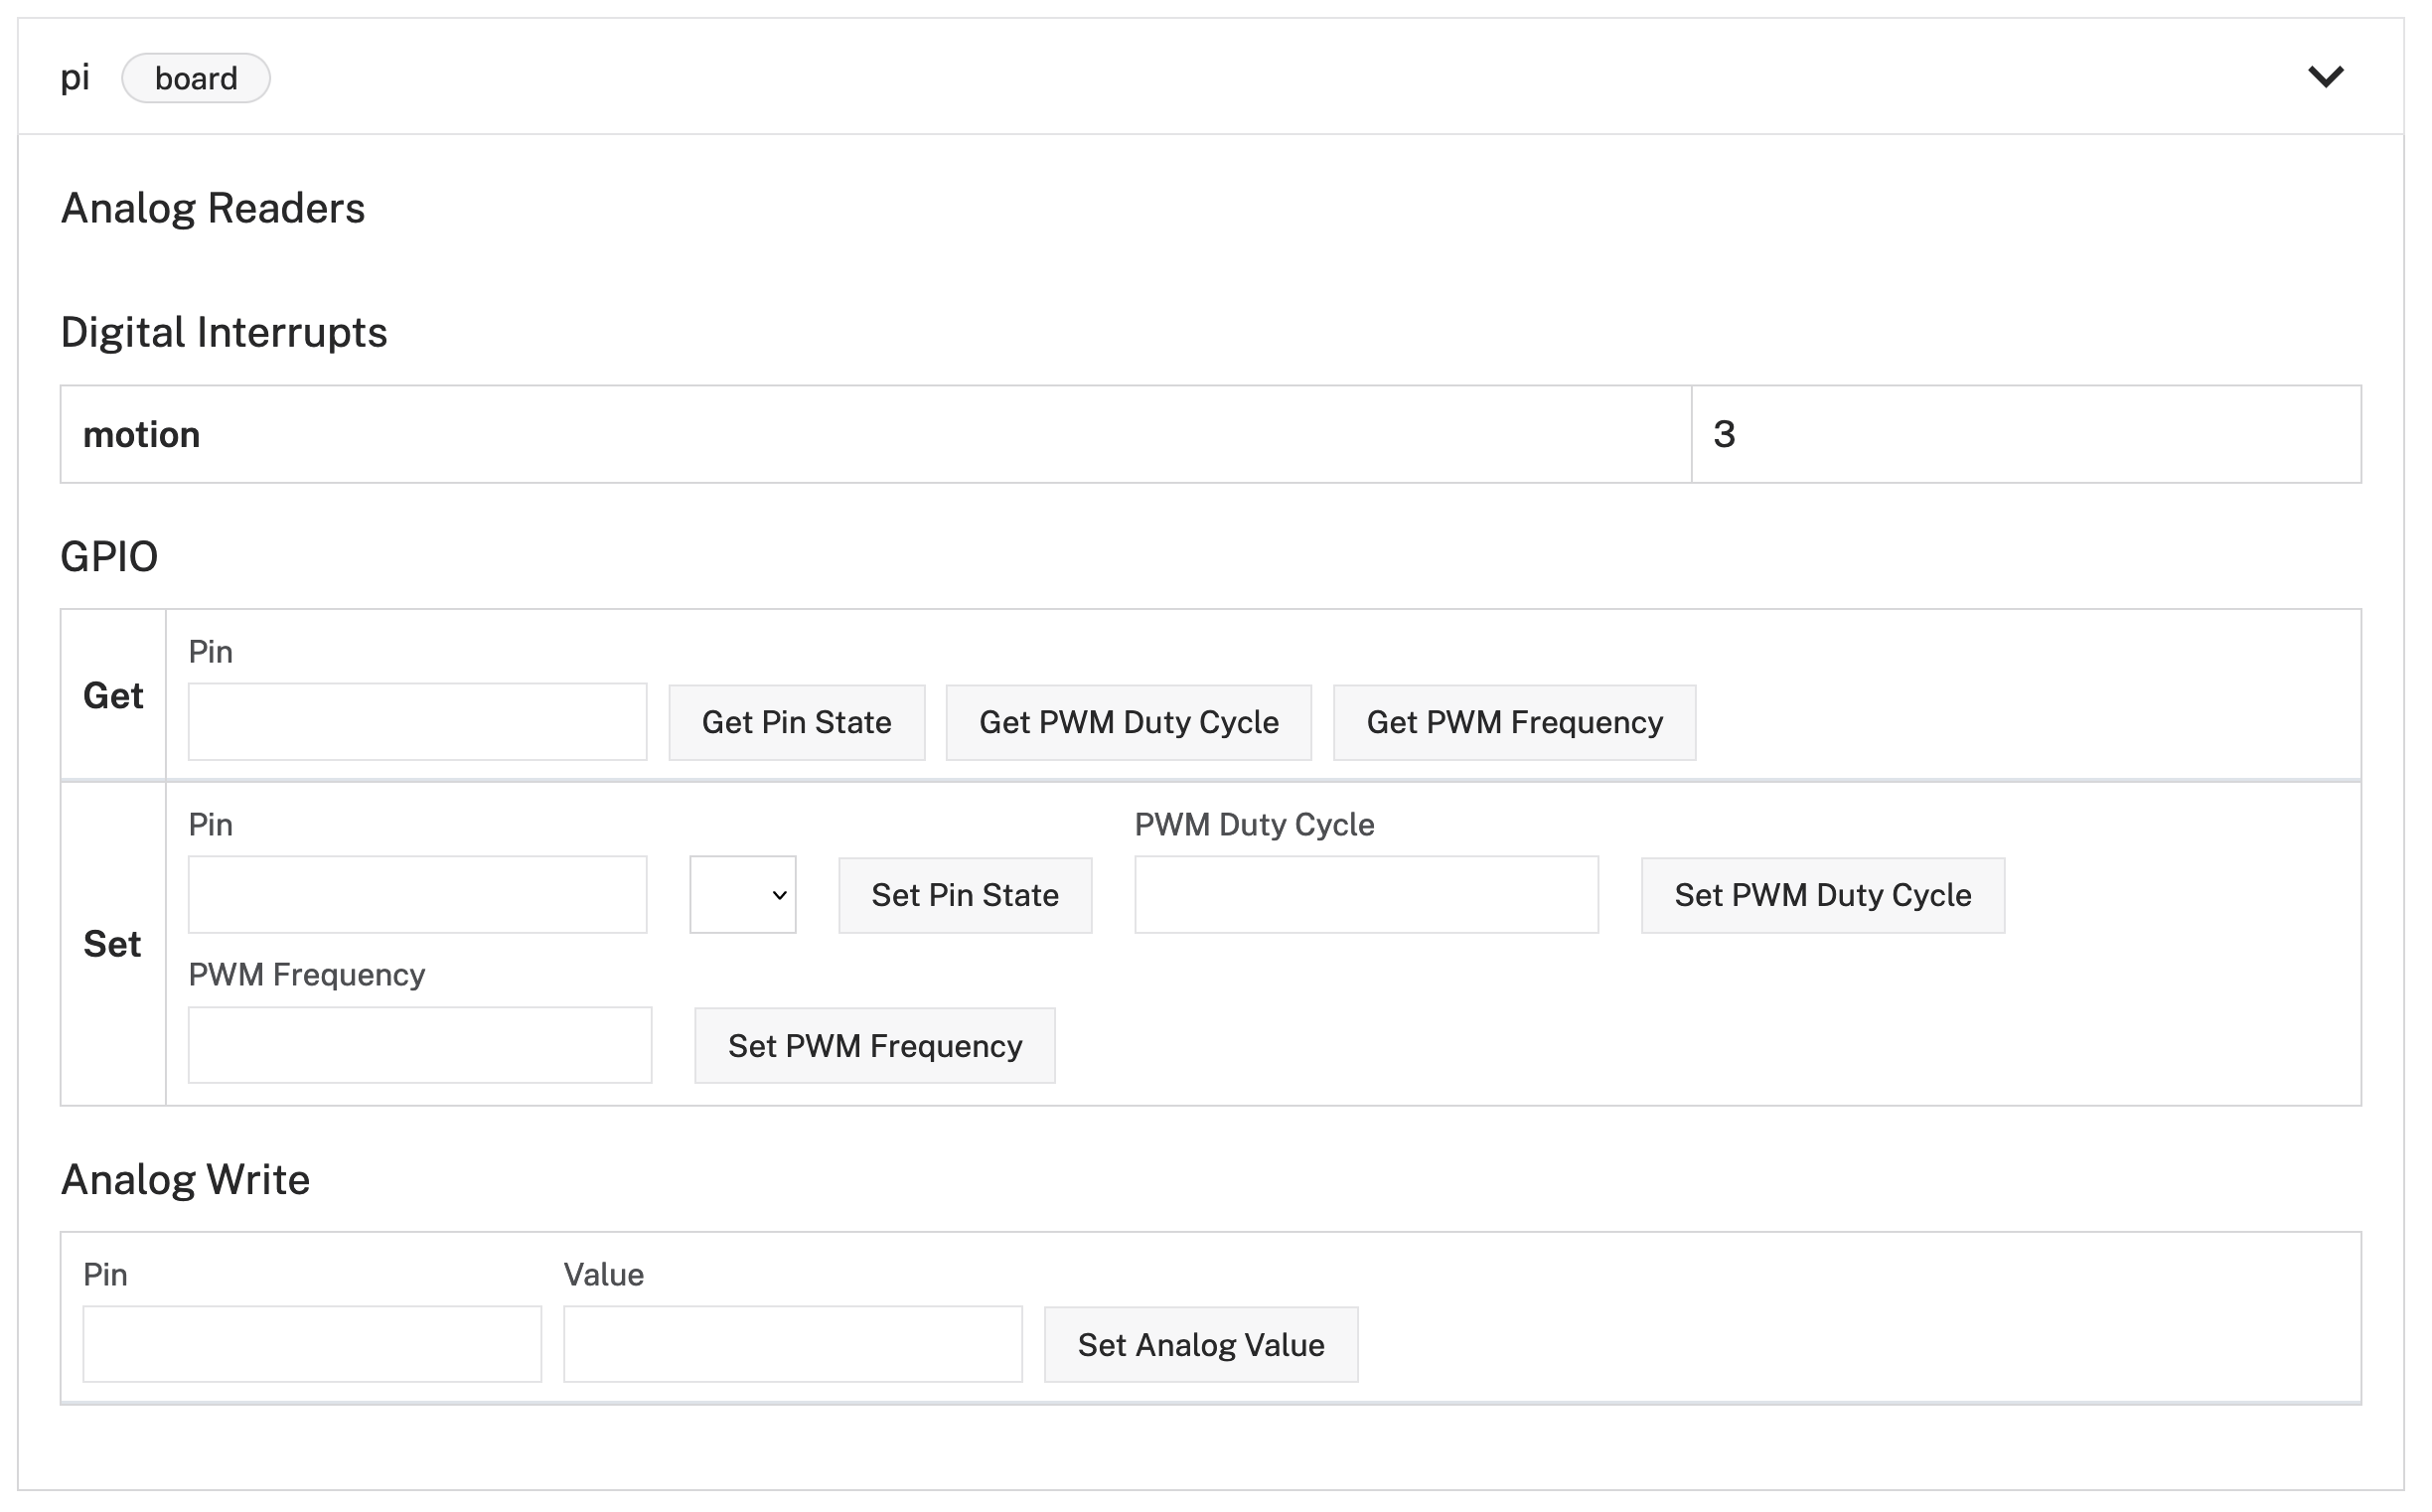2432x1512 pixels.
Task: Click the Set Analog Value button
Action: coord(1200,1345)
